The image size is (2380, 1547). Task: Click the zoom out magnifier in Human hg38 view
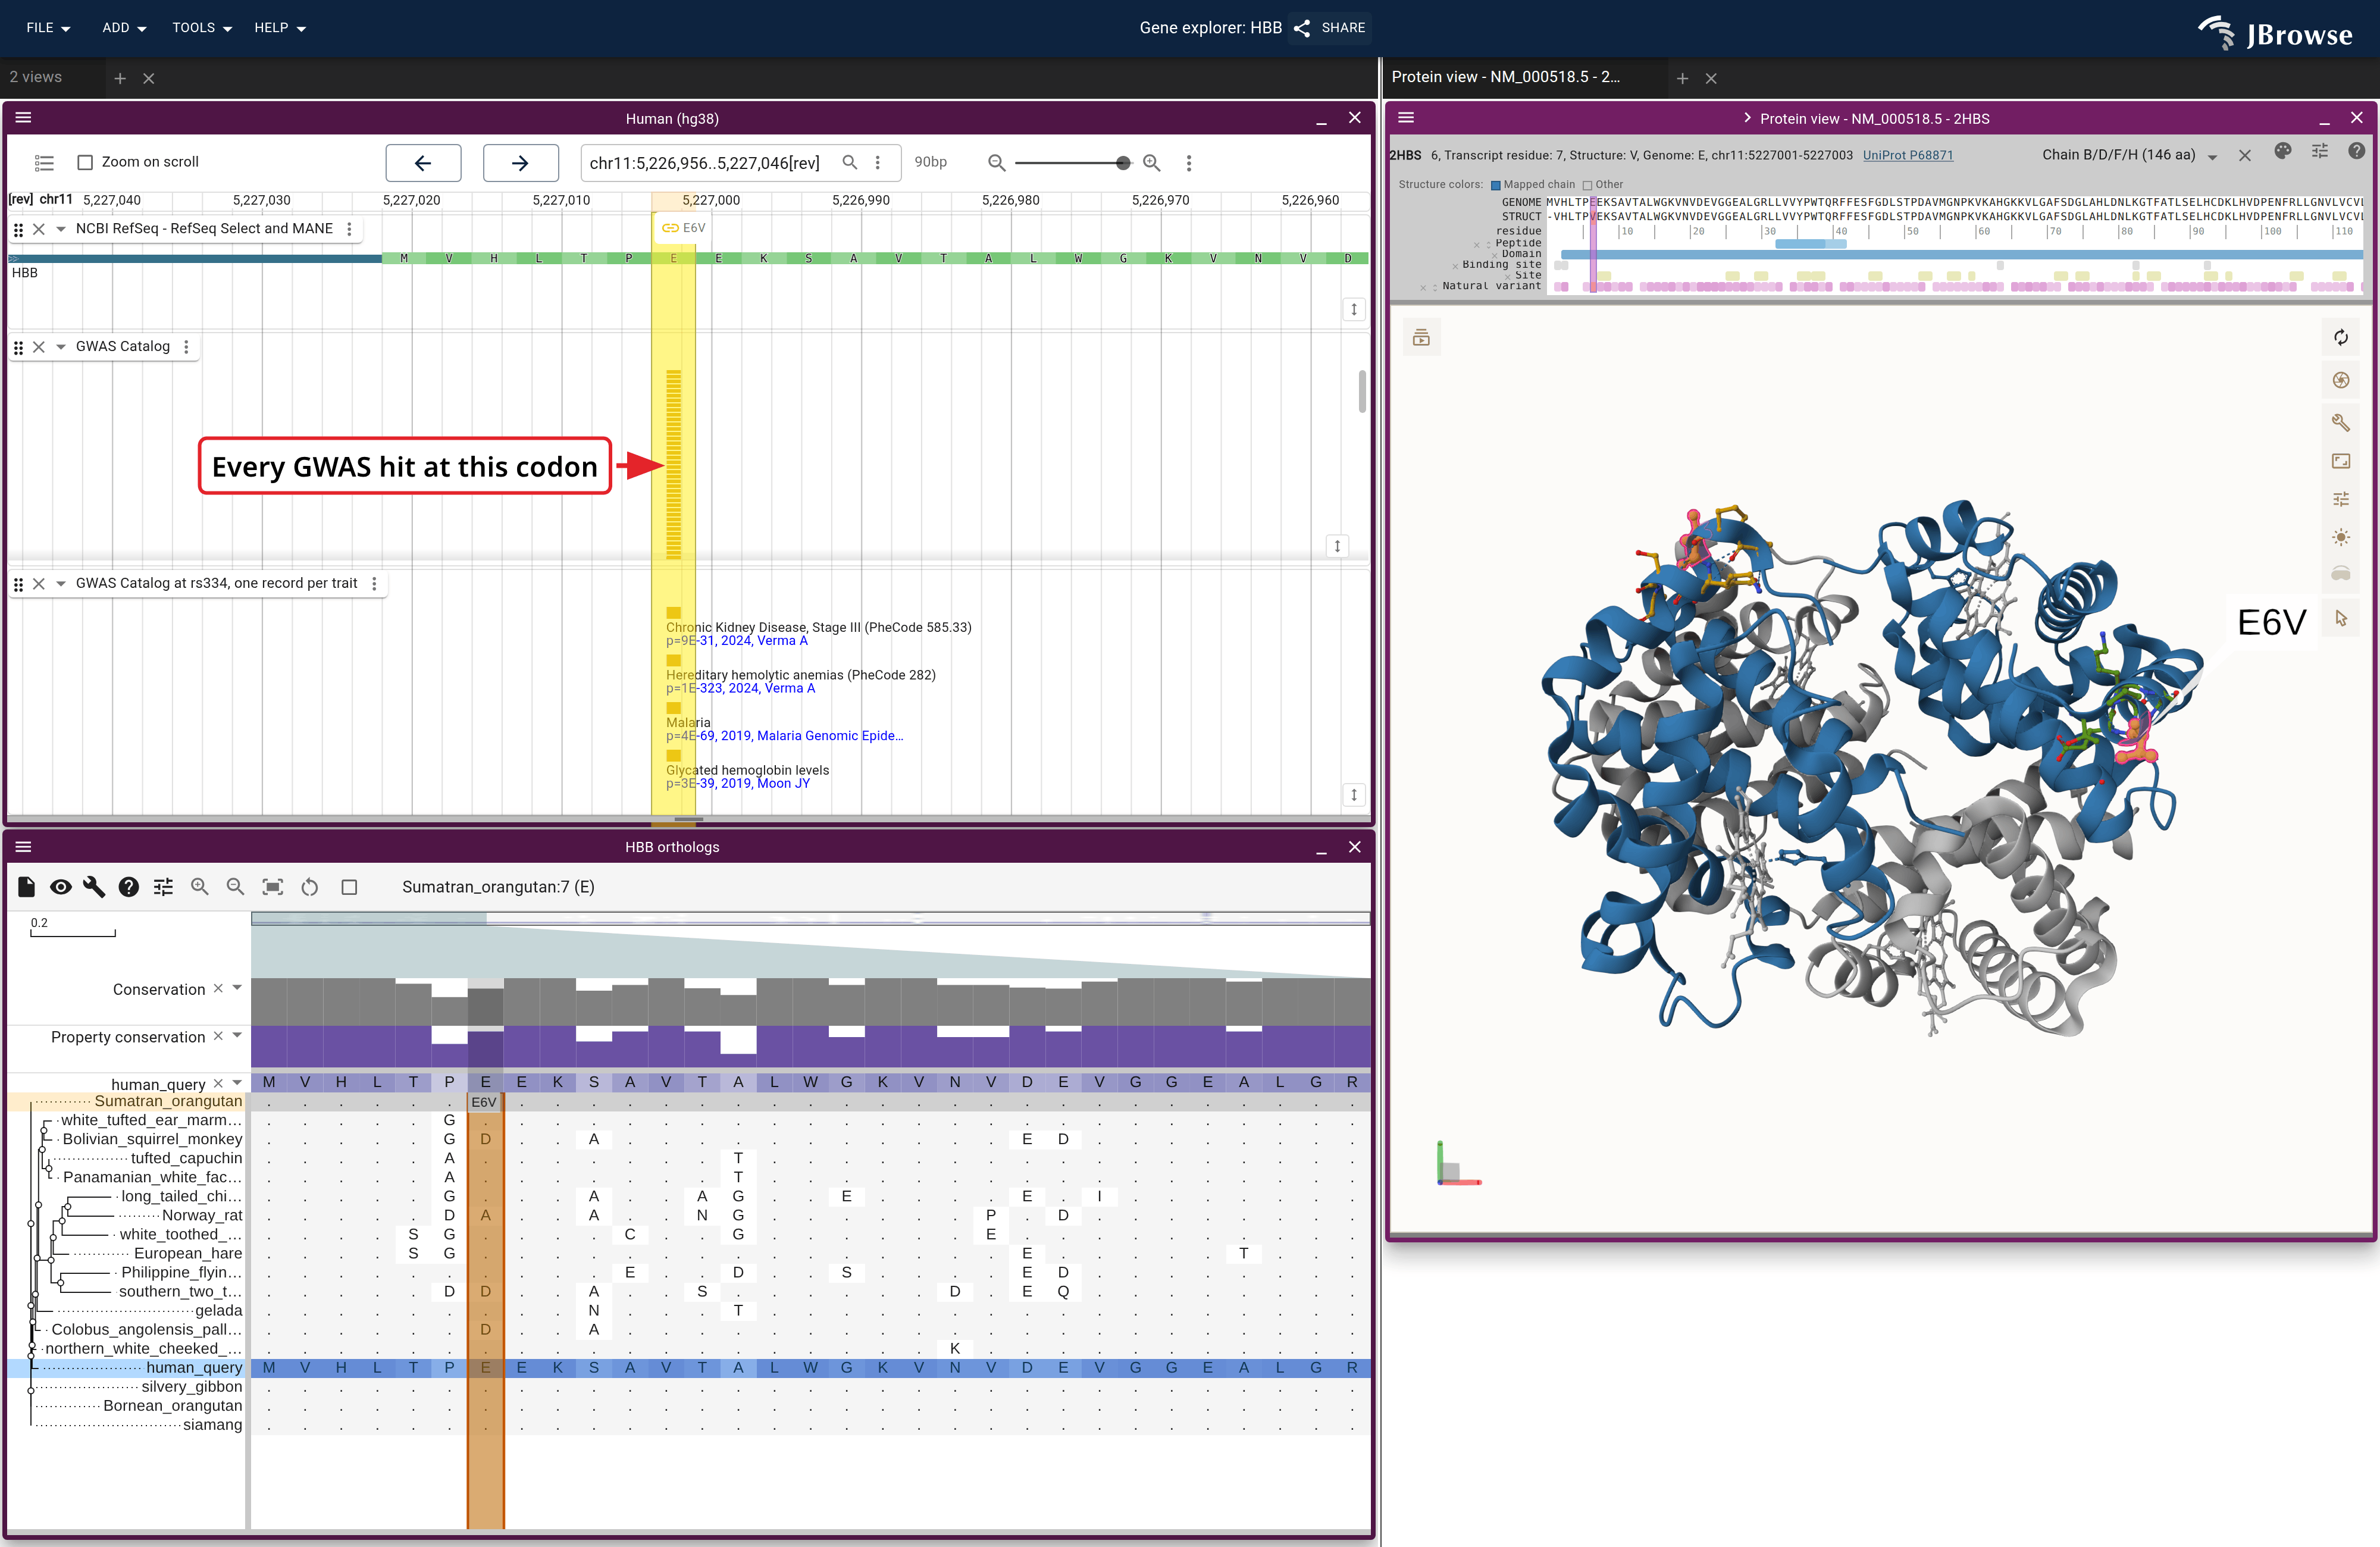pyautogui.click(x=996, y=163)
